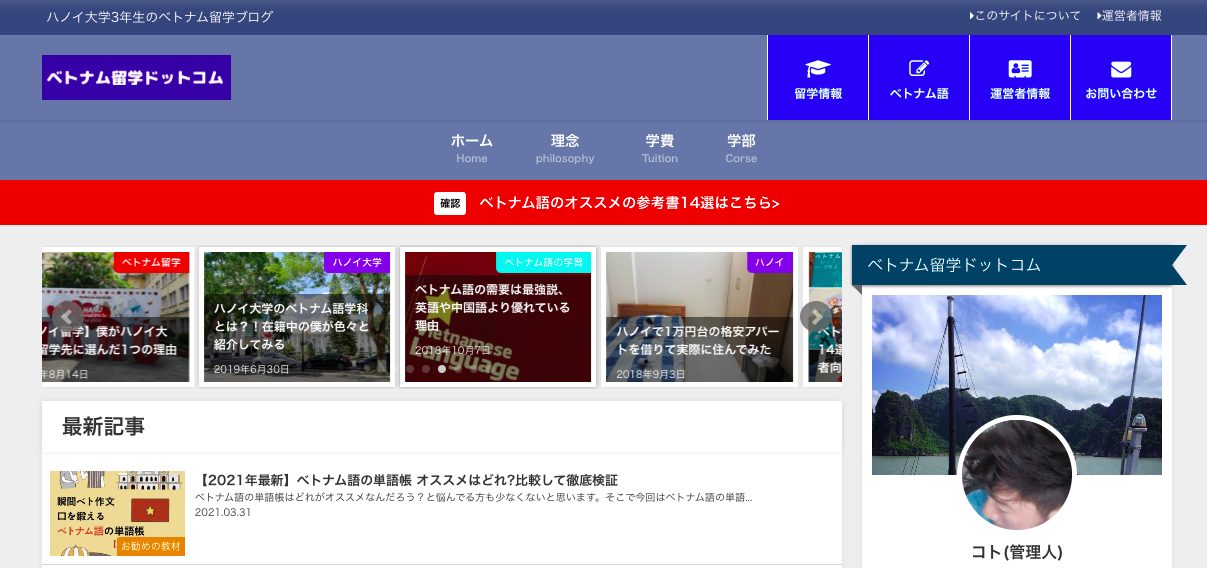Screen dimensions: 1207x568
Task: Open ハノイで1万円台の格安アパート carousel card
Action: point(699,317)
